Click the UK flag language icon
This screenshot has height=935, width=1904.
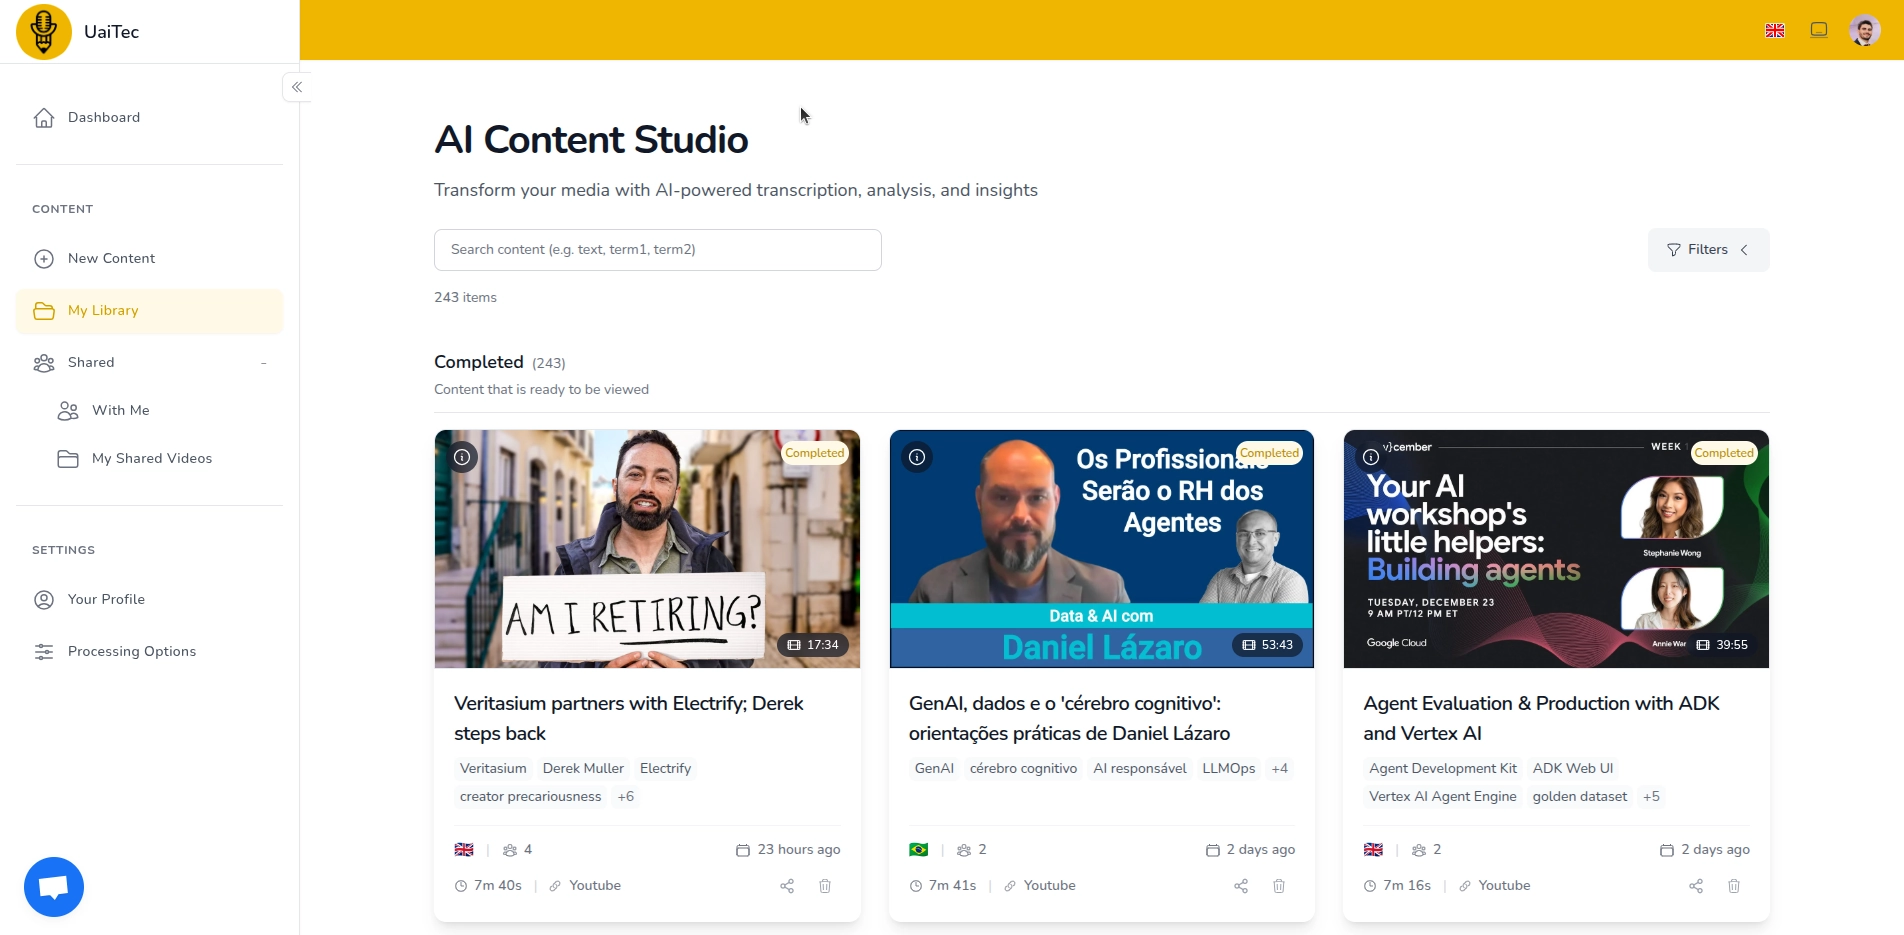pyautogui.click(x=1775, y=31)
